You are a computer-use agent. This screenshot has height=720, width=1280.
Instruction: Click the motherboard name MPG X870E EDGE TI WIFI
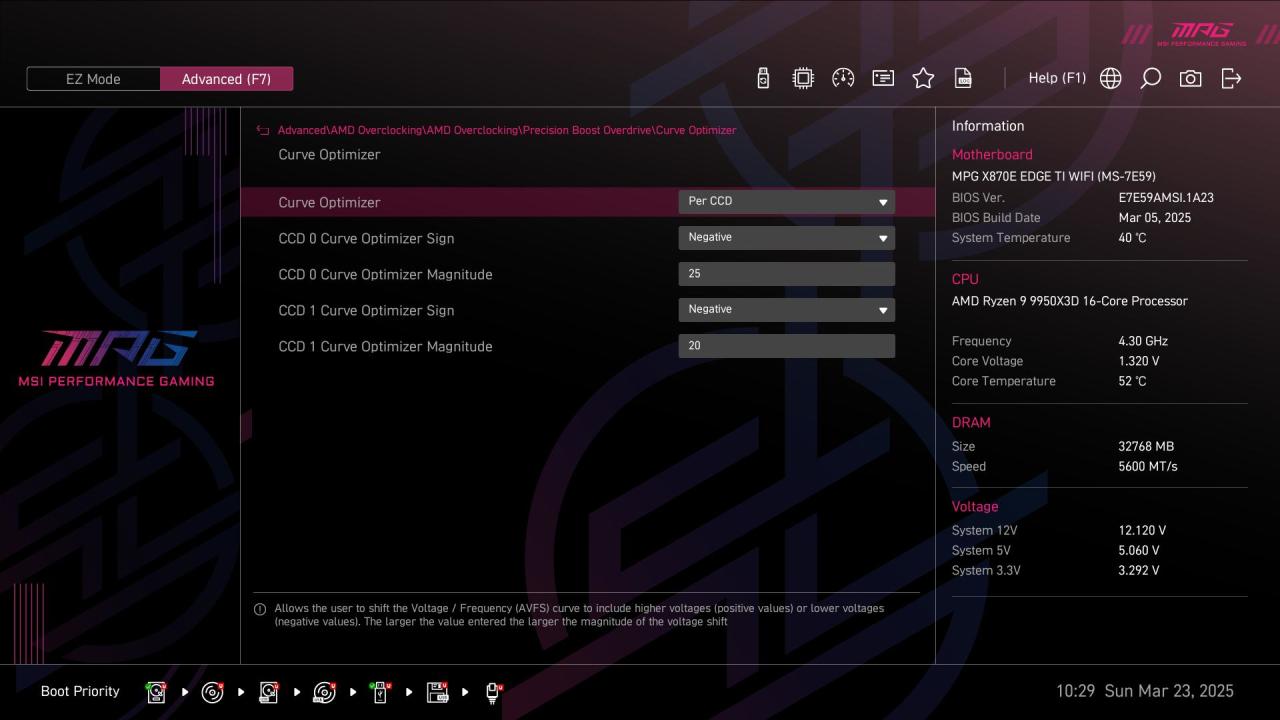pos(1054,176)
